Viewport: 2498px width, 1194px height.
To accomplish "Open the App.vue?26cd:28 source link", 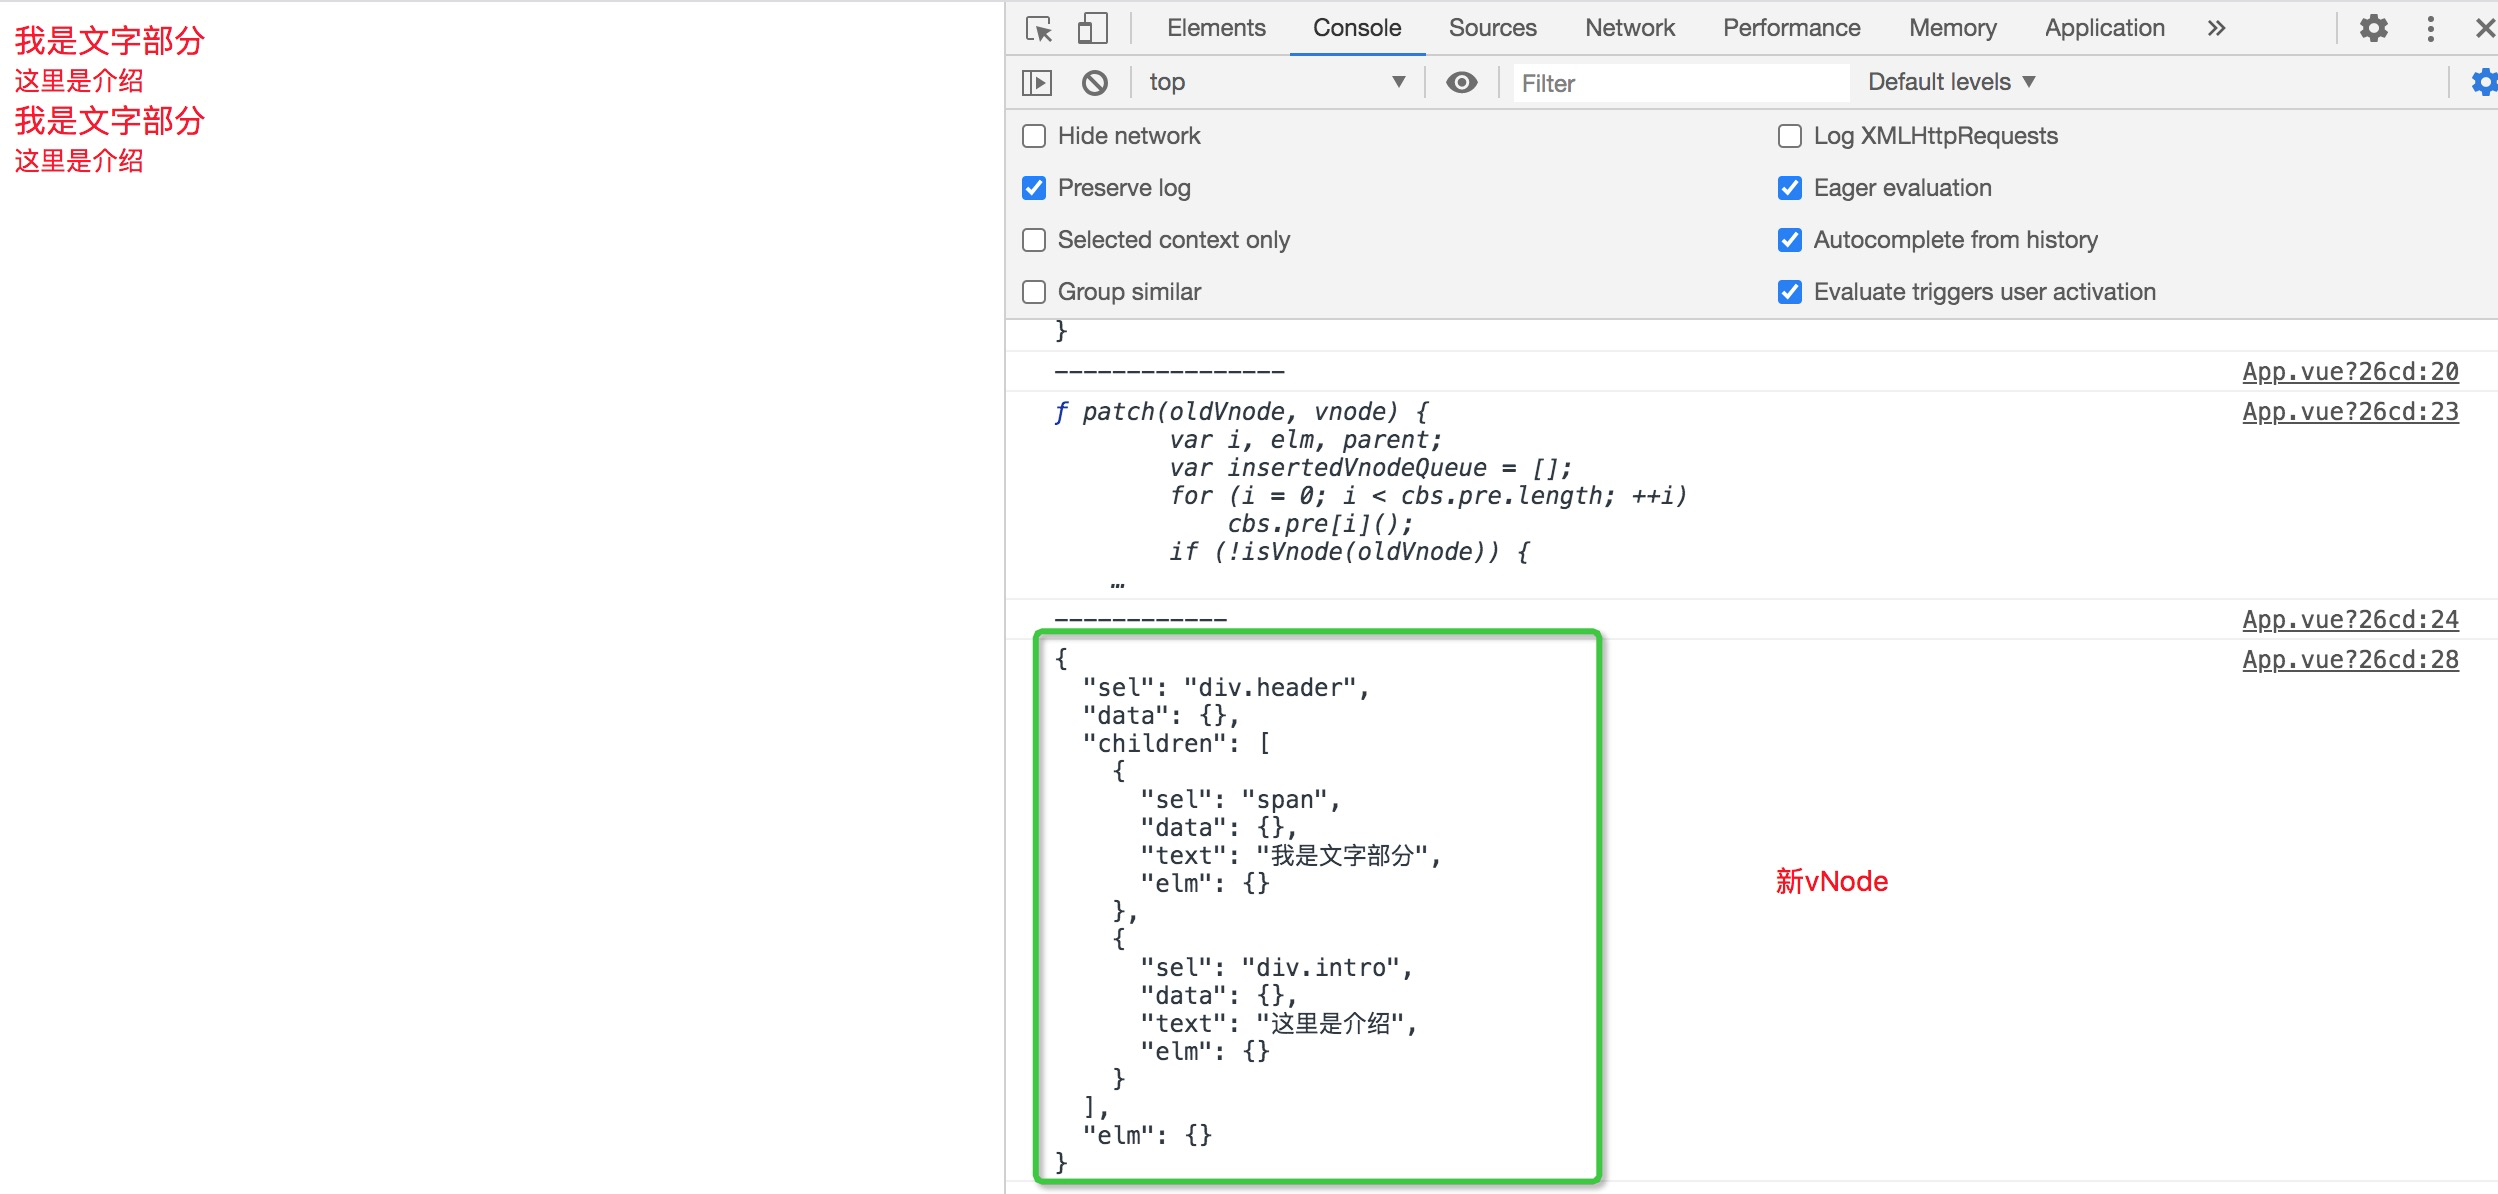I will (2349, 660).
